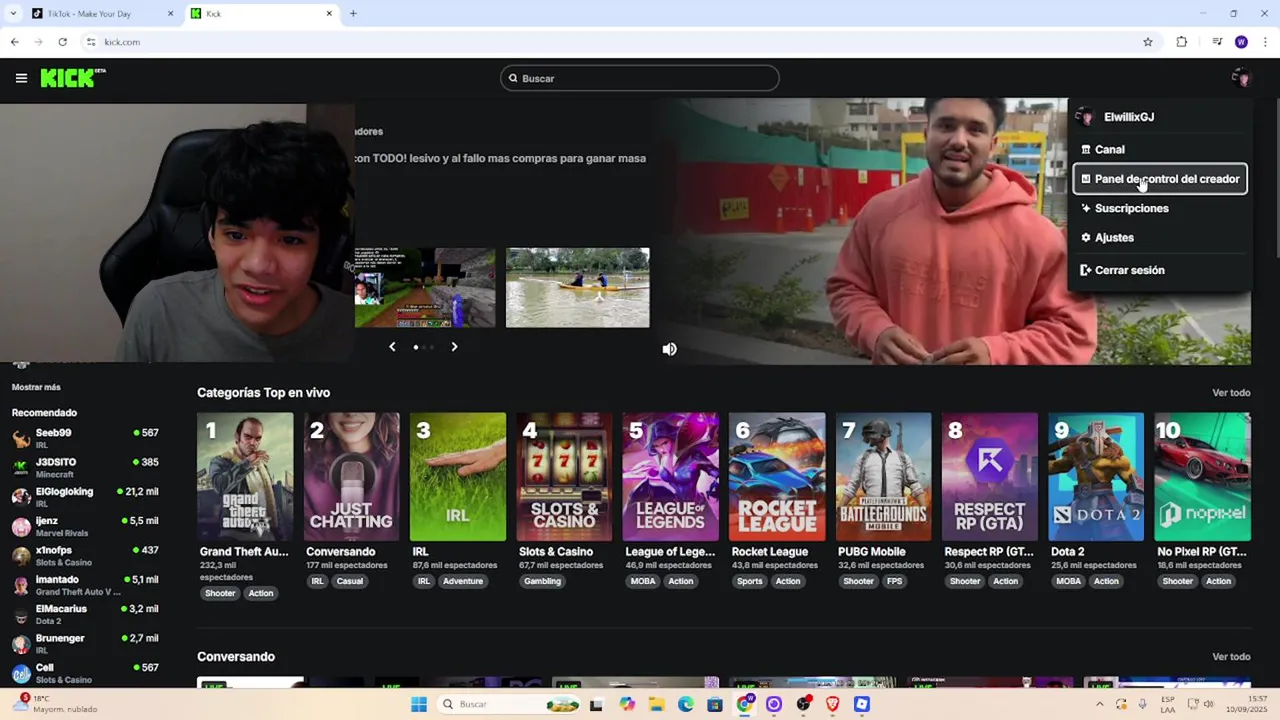Screen dimensions: 1280x720
Task: Open PUBG Mobile category card
Action: click(883, 477)
